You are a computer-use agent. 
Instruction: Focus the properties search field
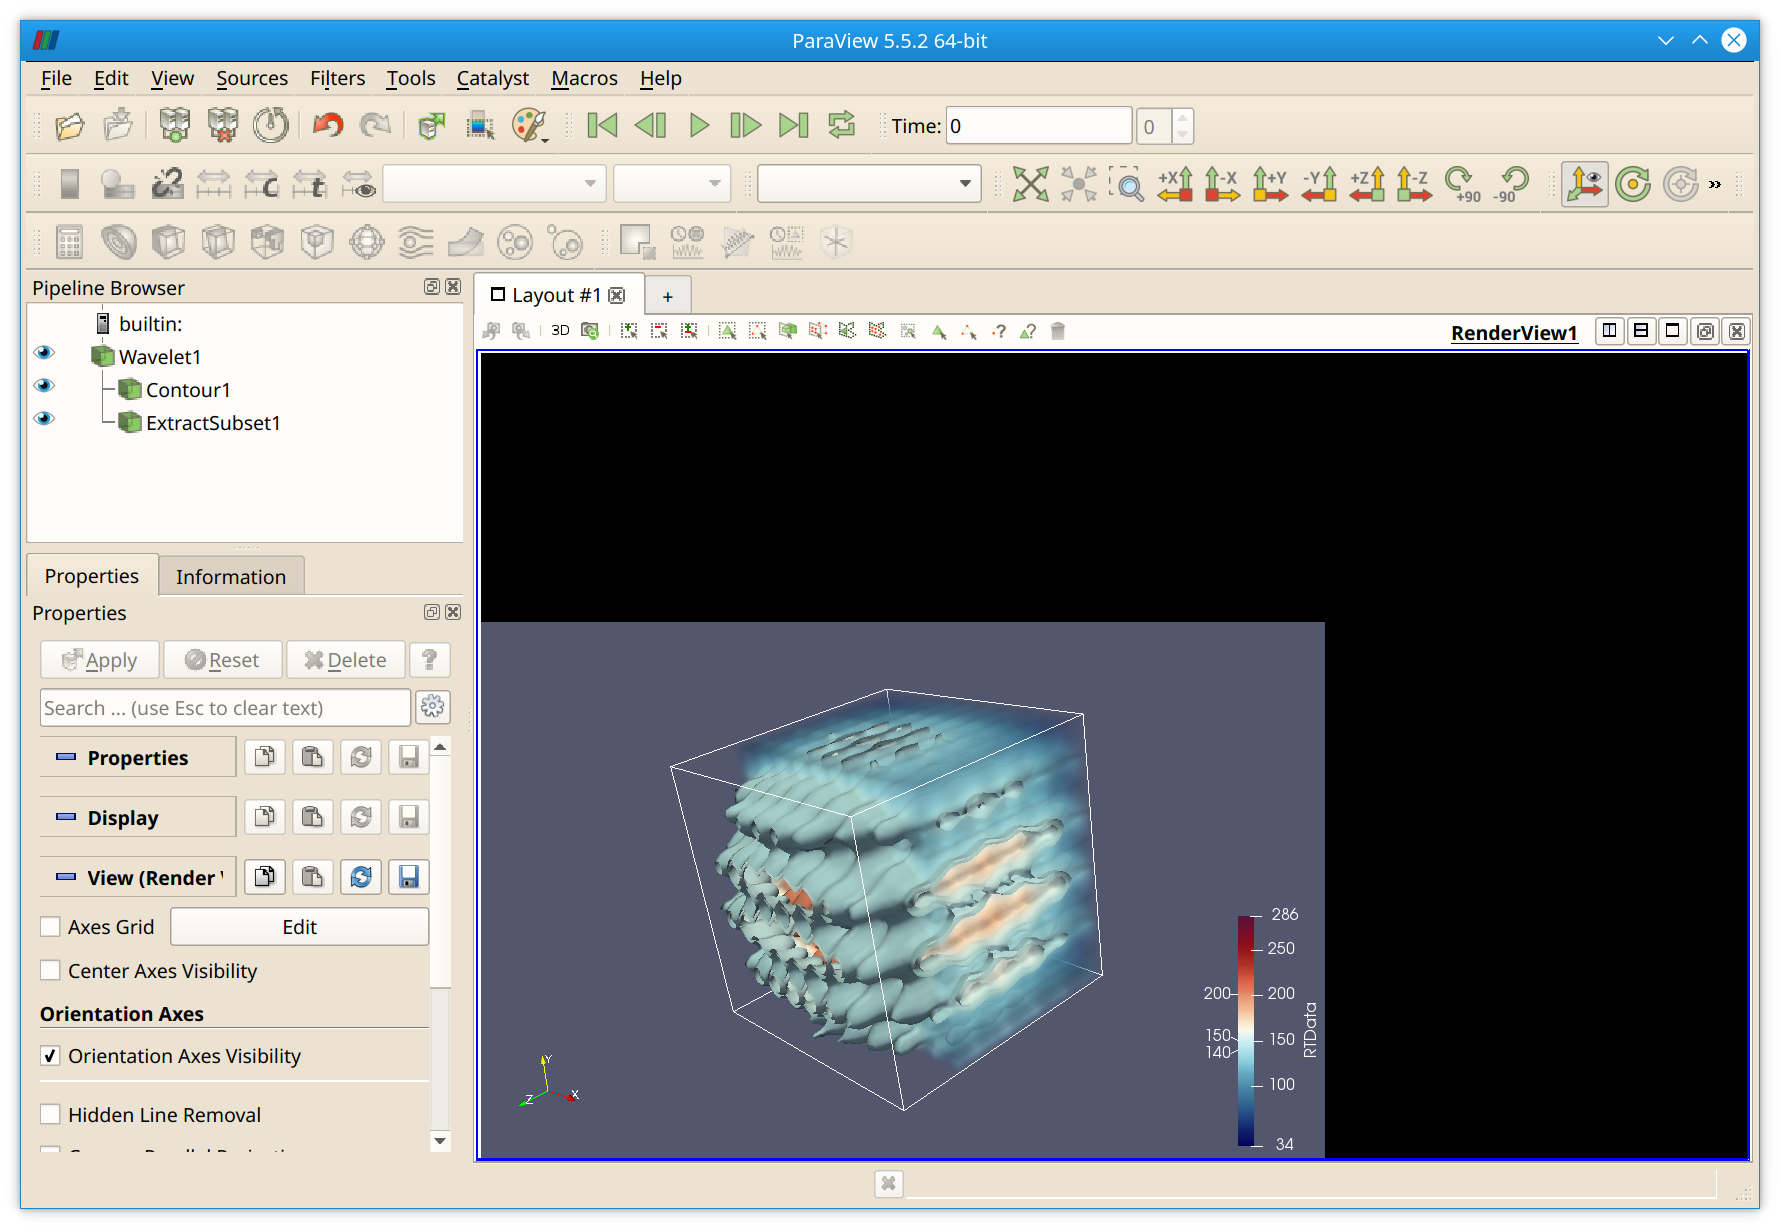[225, 708]
